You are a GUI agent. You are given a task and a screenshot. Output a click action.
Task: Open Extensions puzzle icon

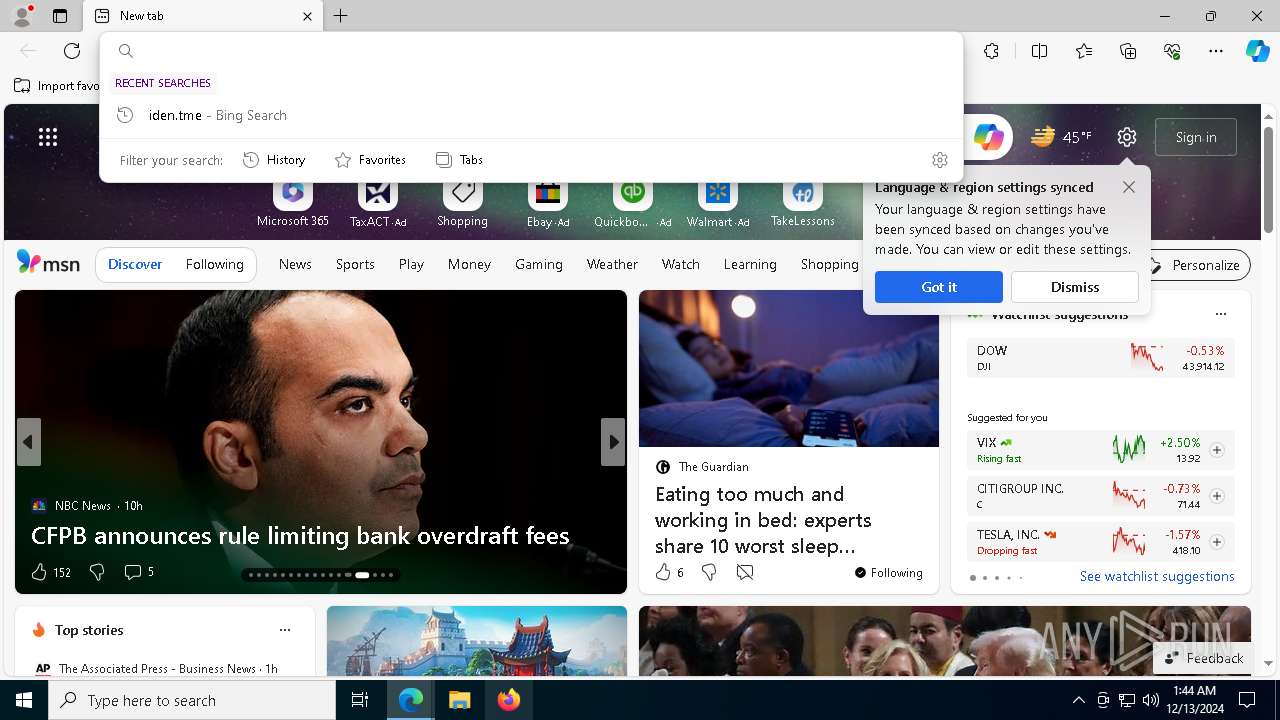click(991, 51)
